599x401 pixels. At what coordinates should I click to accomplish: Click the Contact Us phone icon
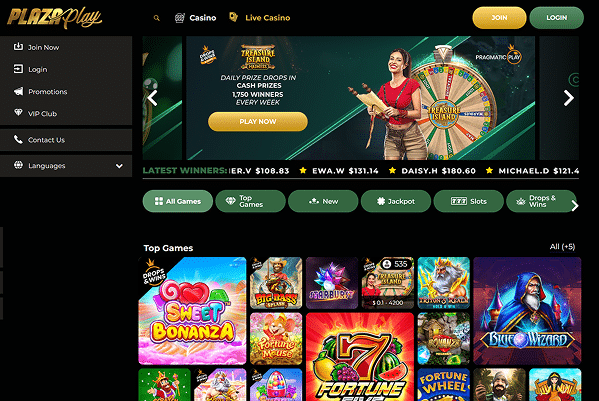point(18,139)
